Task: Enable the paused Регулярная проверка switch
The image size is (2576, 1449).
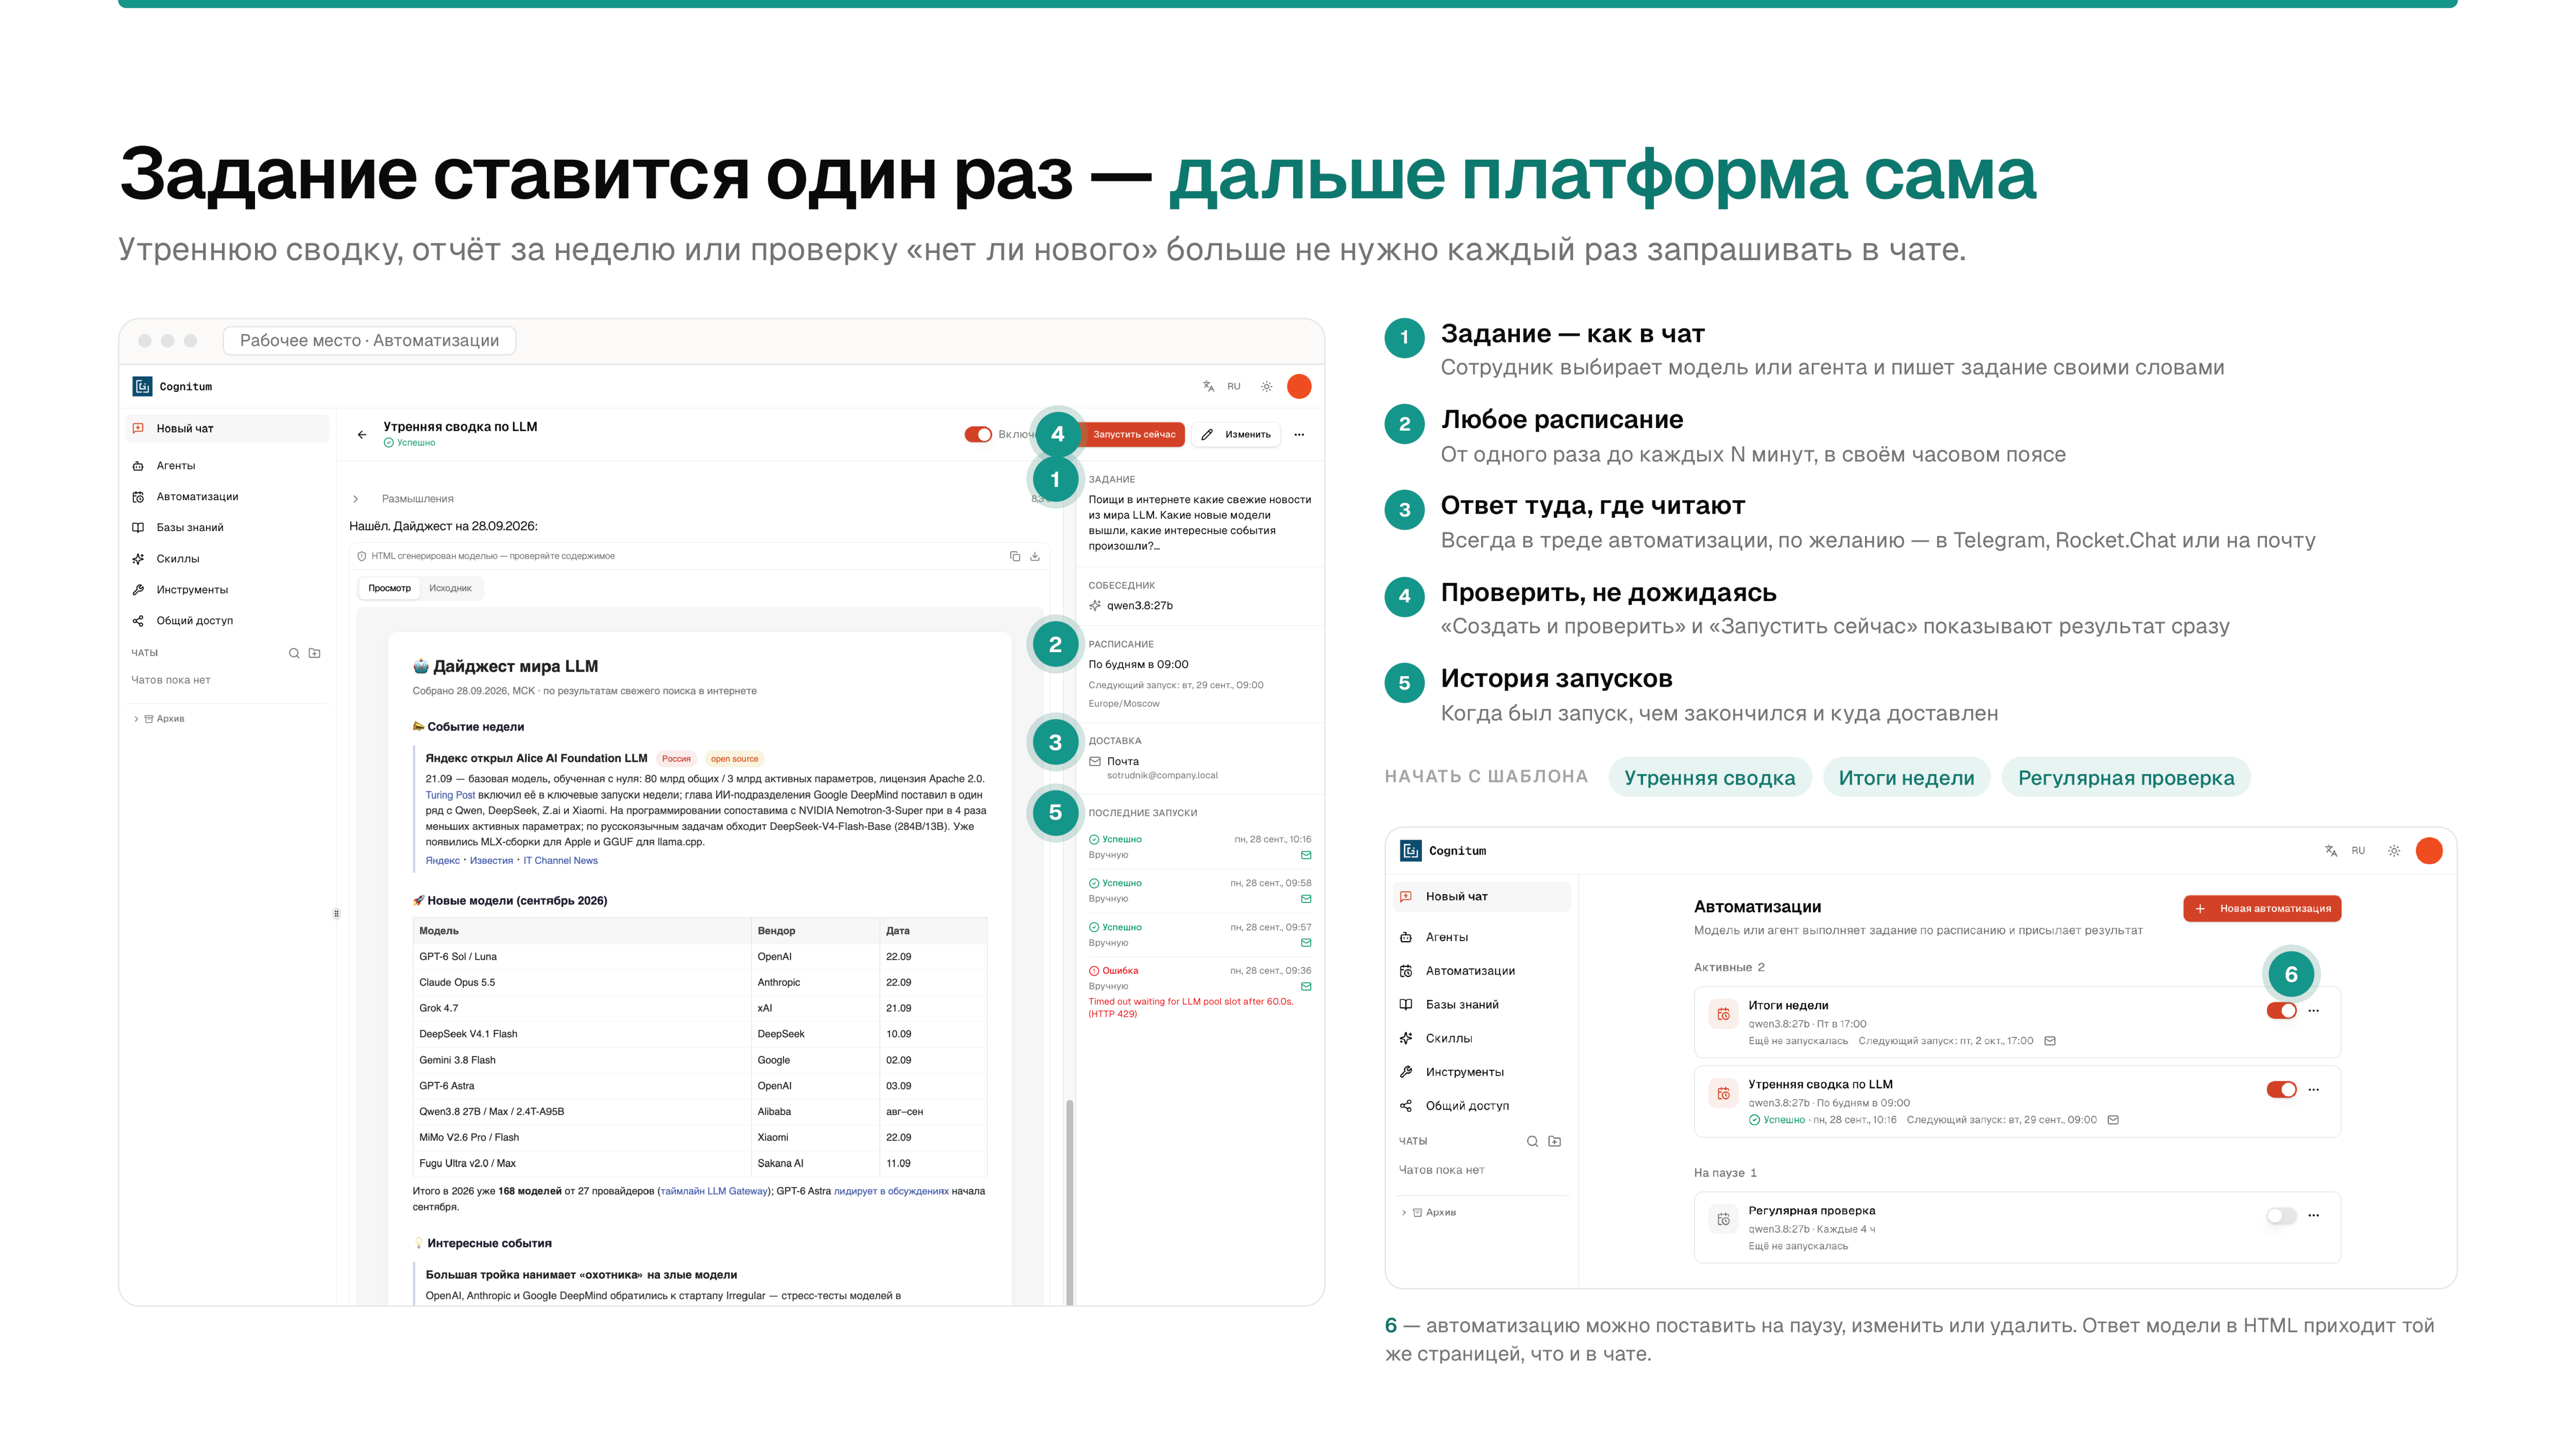Action: tap(2281, 1215)
